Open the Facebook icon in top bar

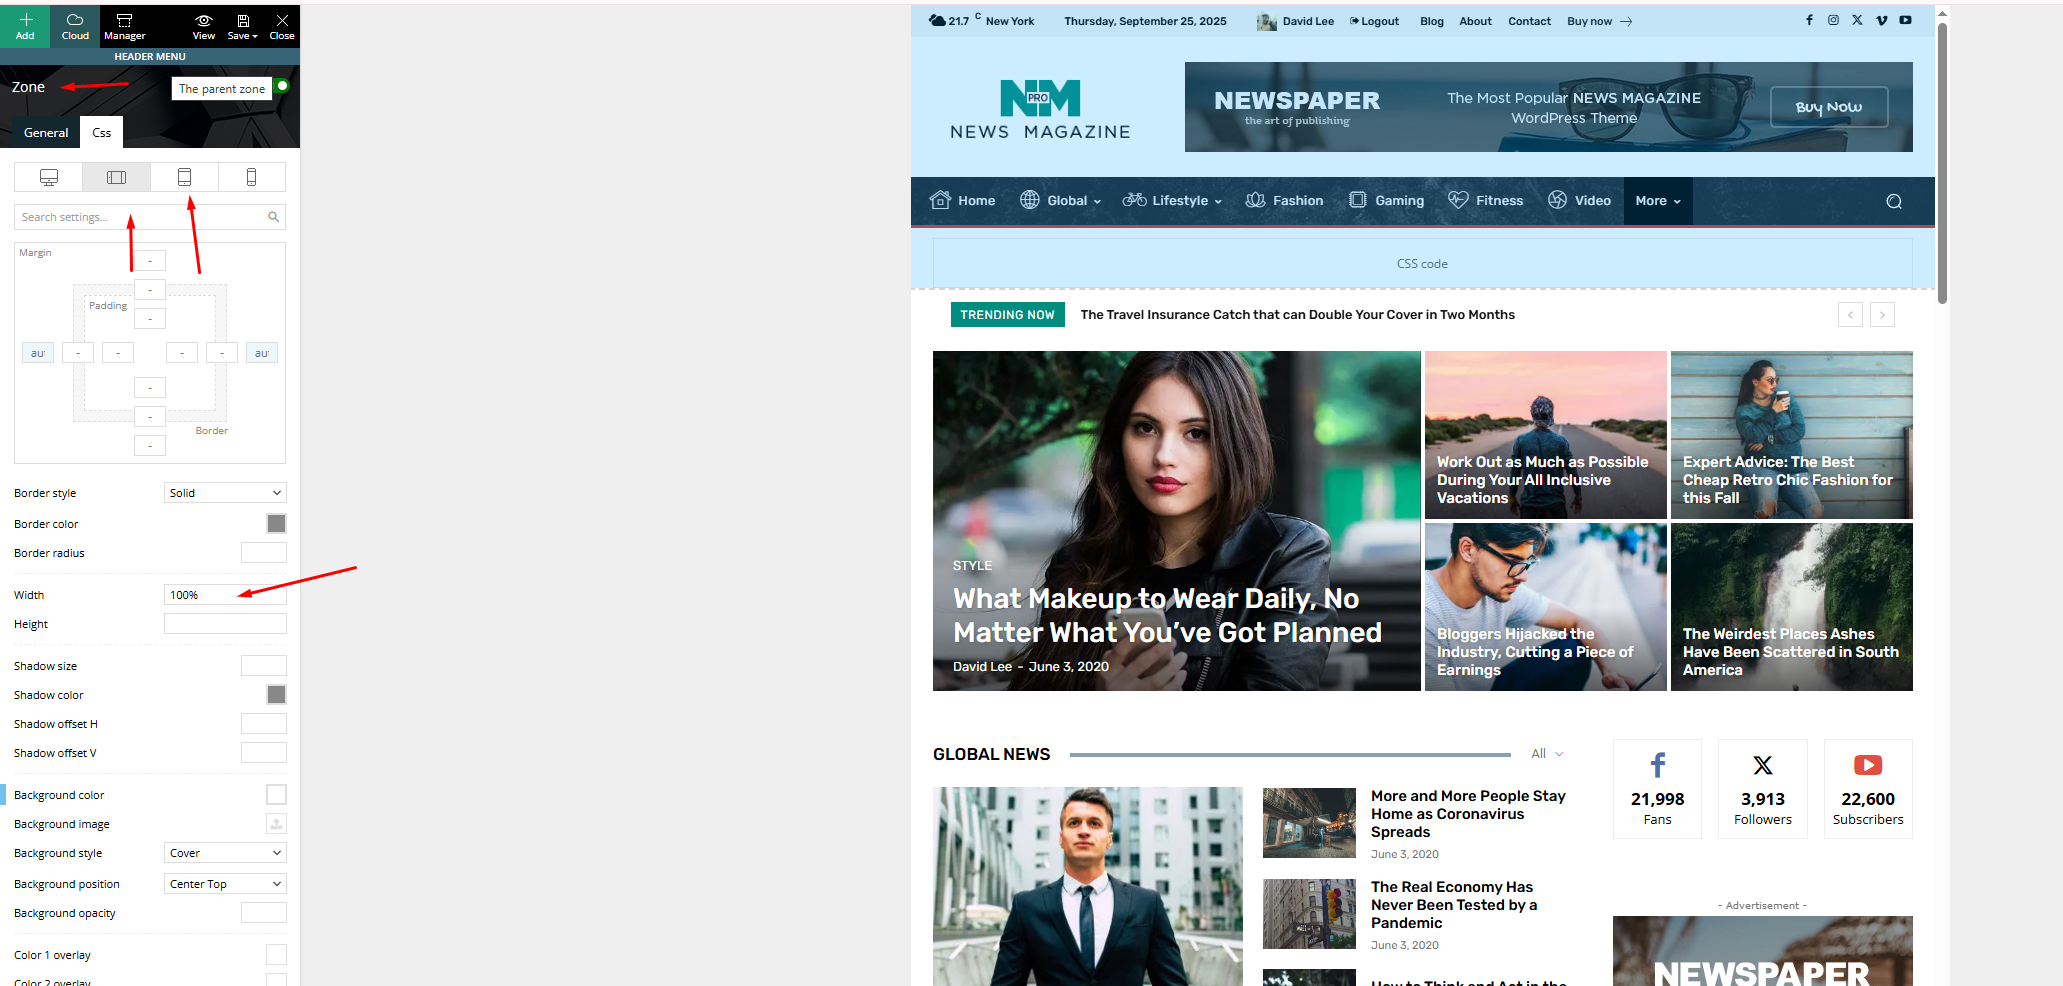tap(1809, 20)
